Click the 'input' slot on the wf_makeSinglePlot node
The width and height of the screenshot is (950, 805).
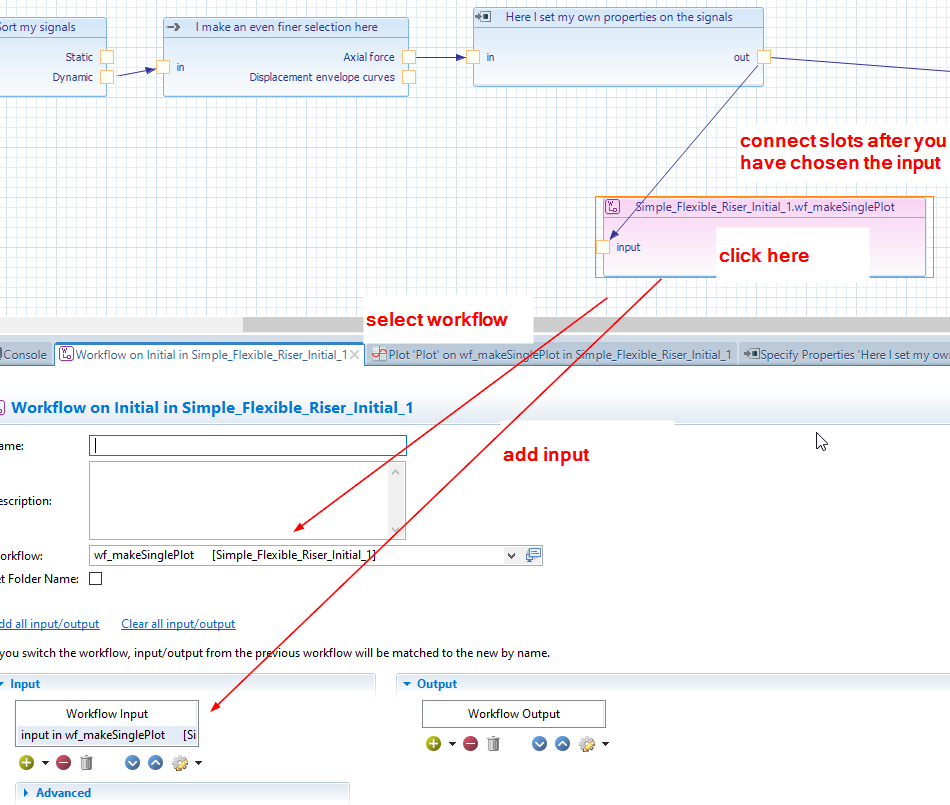point(603,247)
